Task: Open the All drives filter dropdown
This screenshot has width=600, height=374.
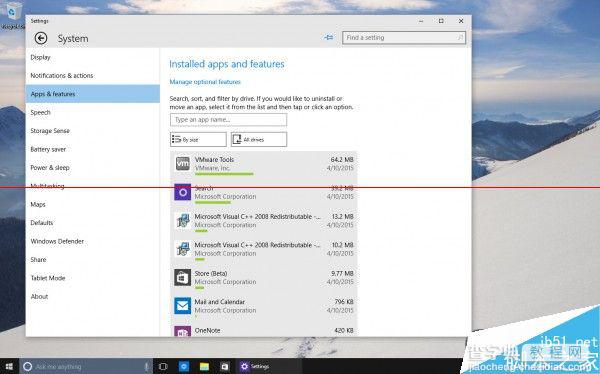Action: pyautogui.click(x=259, y=139)
